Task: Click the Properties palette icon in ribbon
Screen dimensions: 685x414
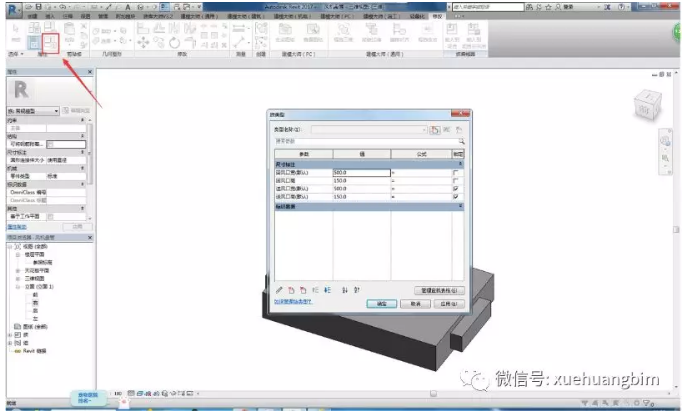Action: [x=34, y=43]
